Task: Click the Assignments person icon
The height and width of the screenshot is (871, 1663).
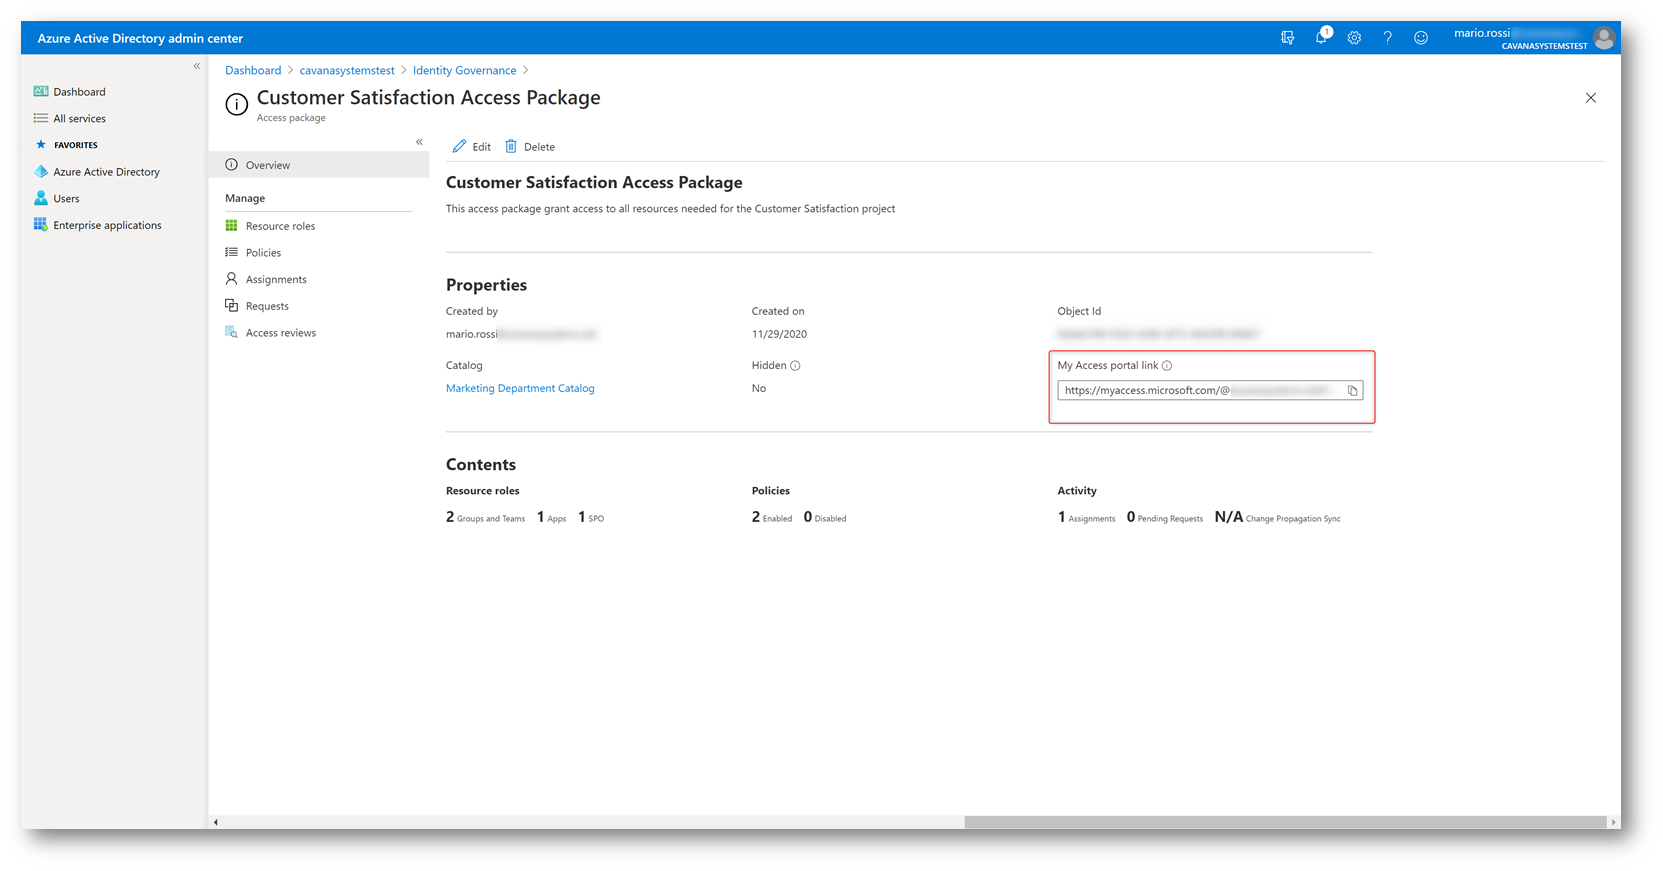Action: point(232,279)
